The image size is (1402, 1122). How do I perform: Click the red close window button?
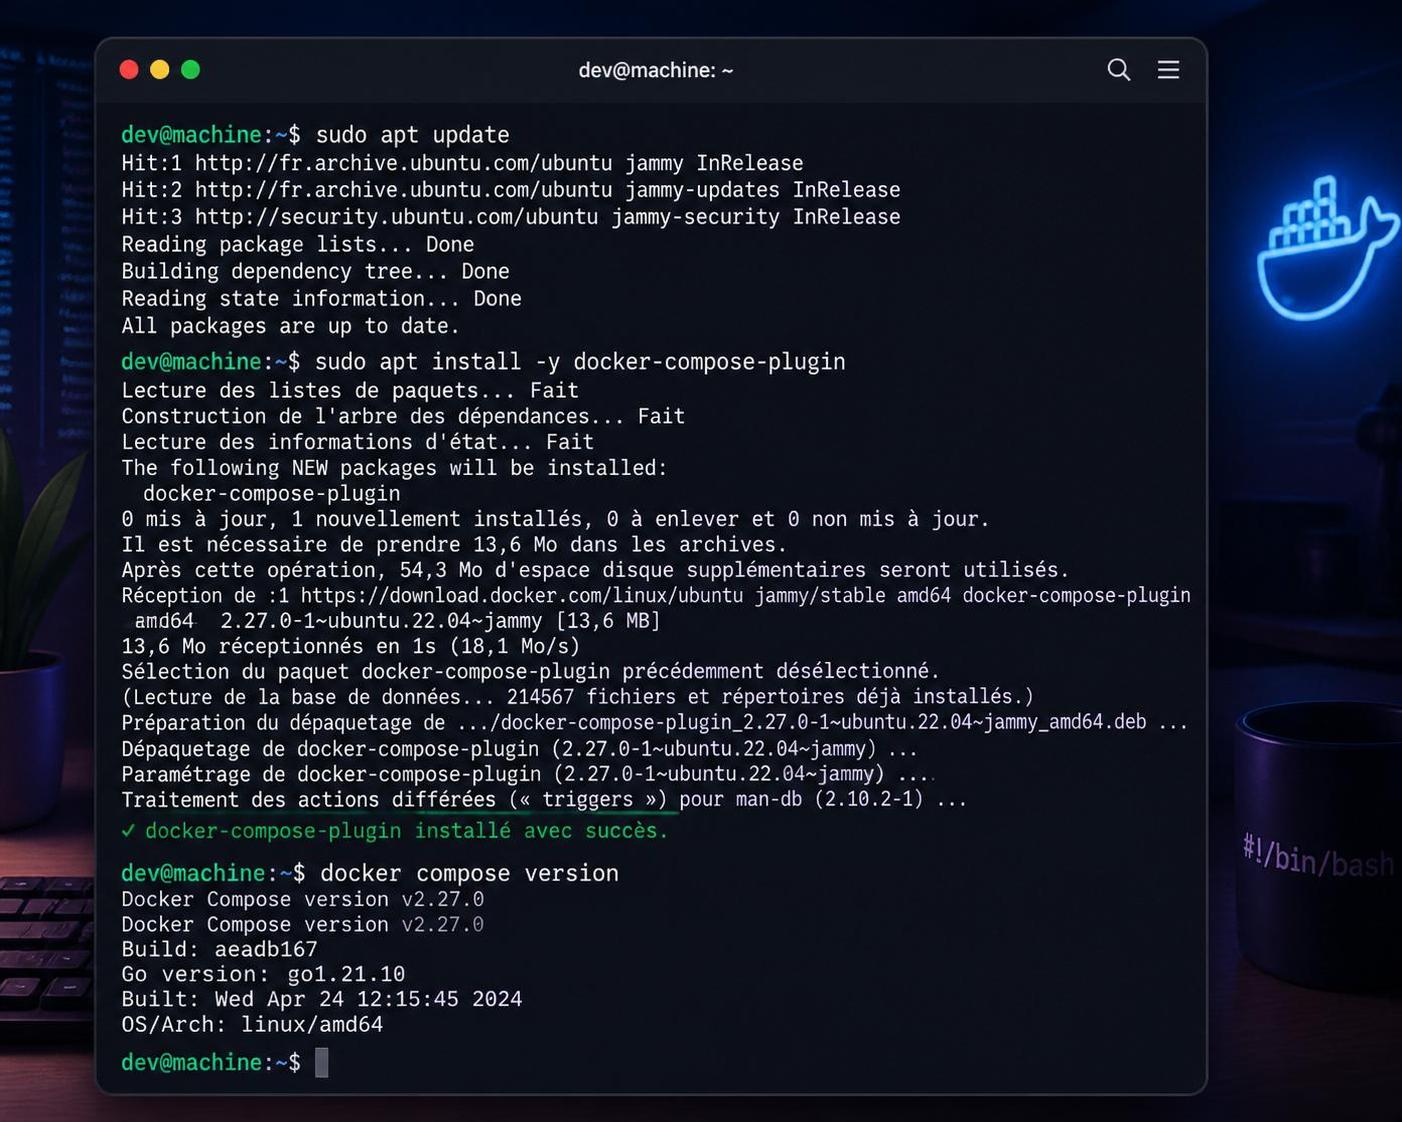pos(129,69)
